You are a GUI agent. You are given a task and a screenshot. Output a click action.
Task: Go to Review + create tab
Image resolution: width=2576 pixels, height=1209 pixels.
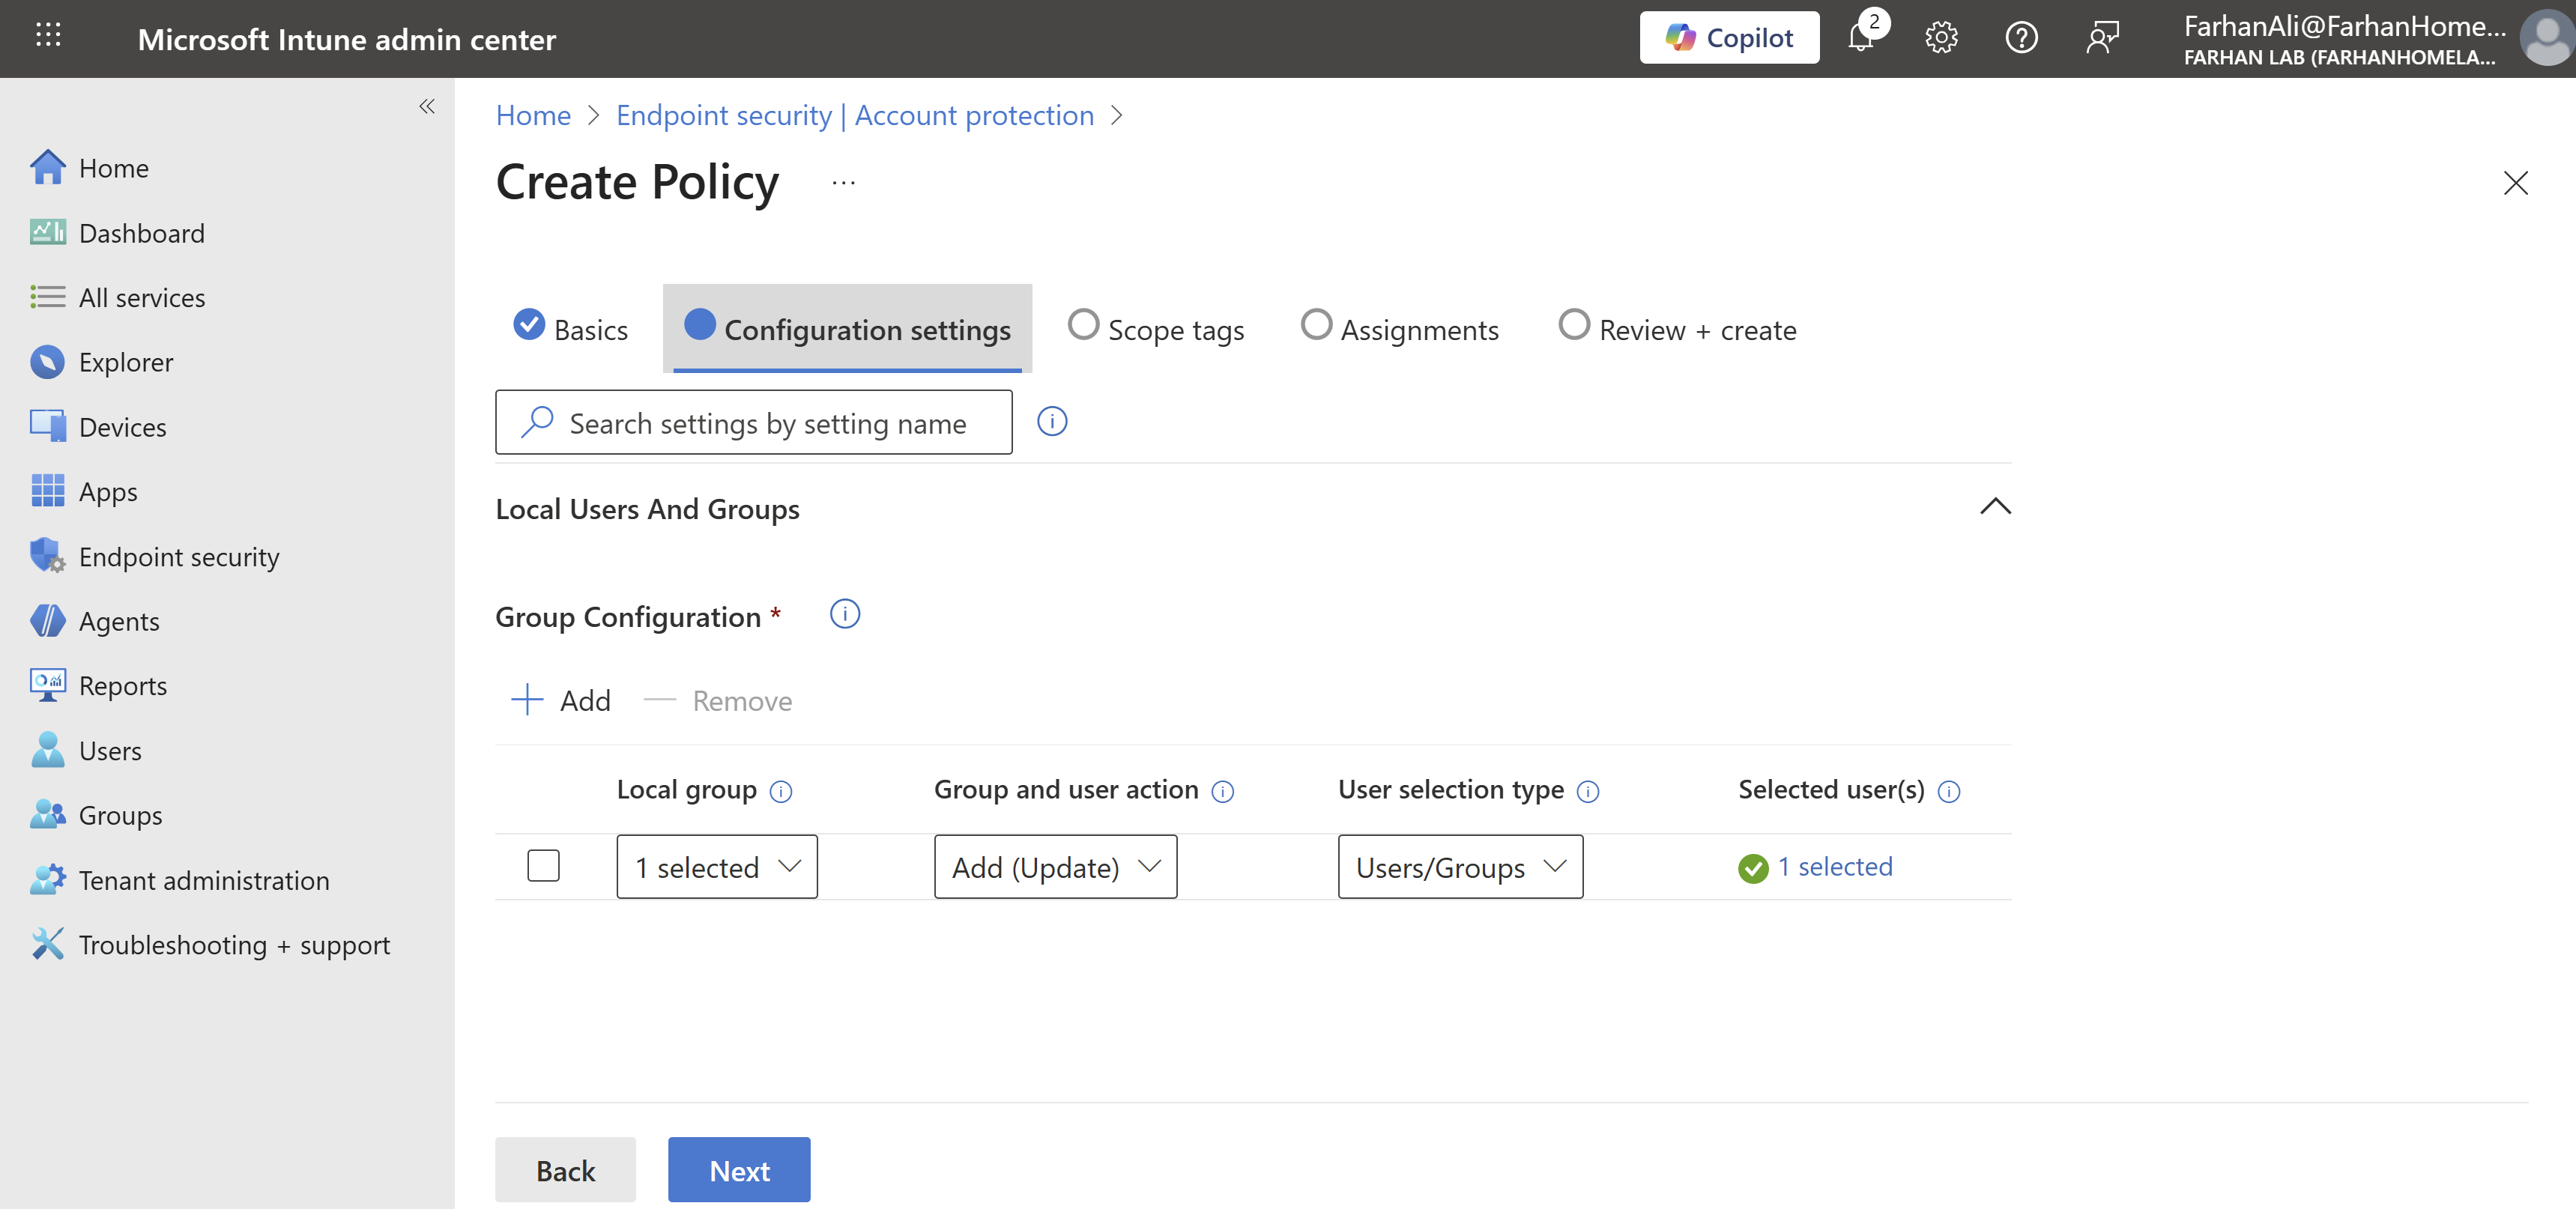click(x=1678, y=329)
